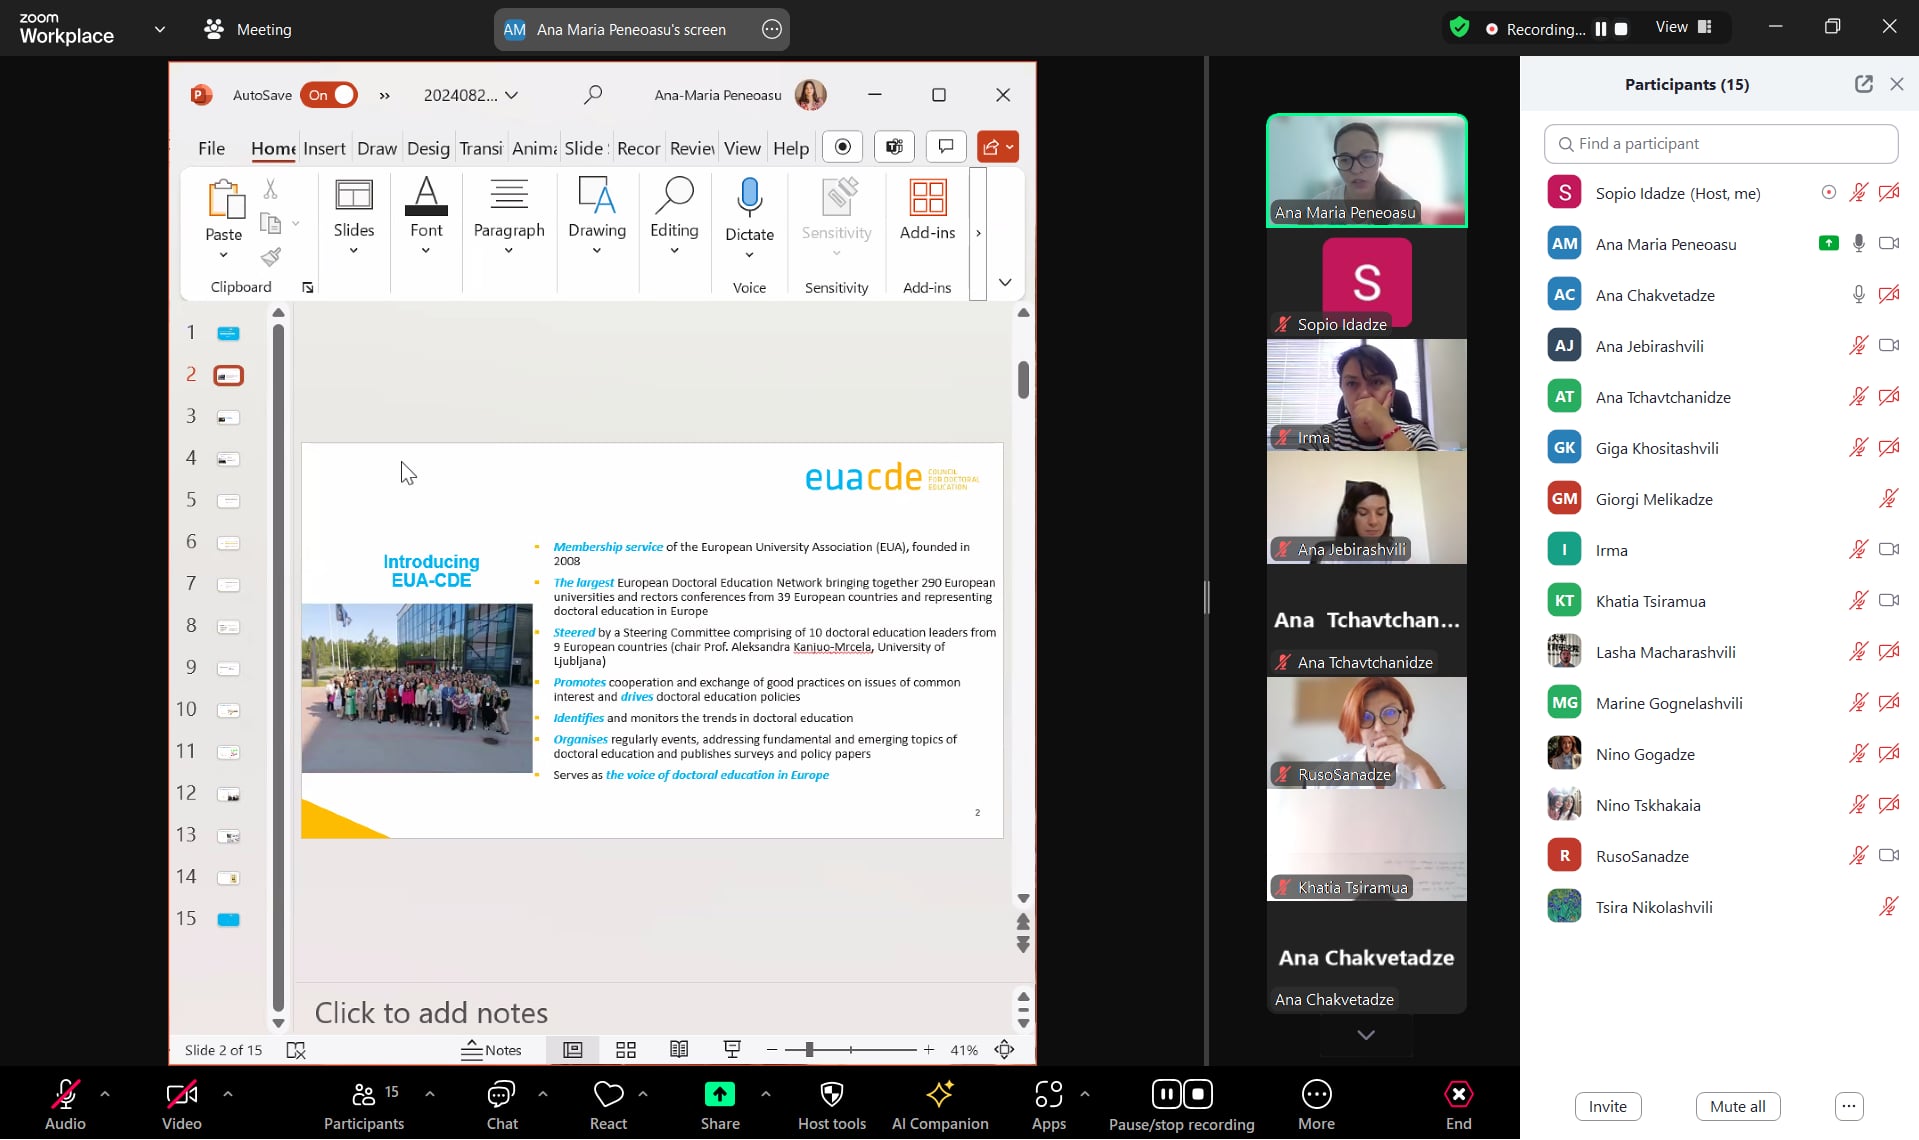
Task: Open the comments speech bubble icon
Action: coord(946,147)
